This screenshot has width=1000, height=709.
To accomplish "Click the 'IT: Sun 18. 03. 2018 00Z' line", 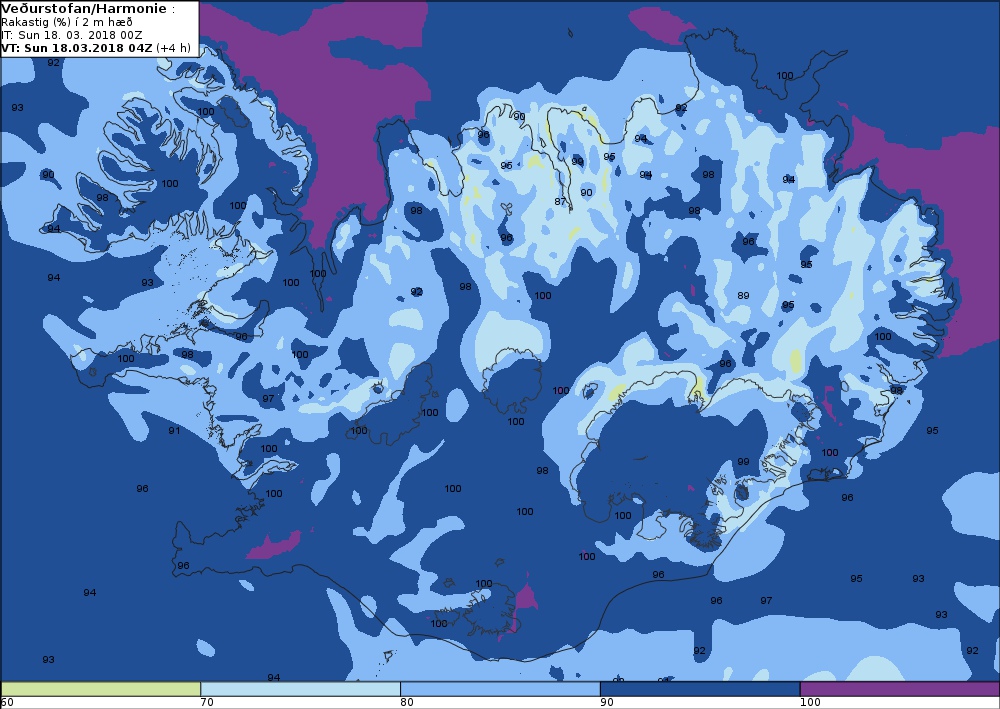I will click(71, 35).
